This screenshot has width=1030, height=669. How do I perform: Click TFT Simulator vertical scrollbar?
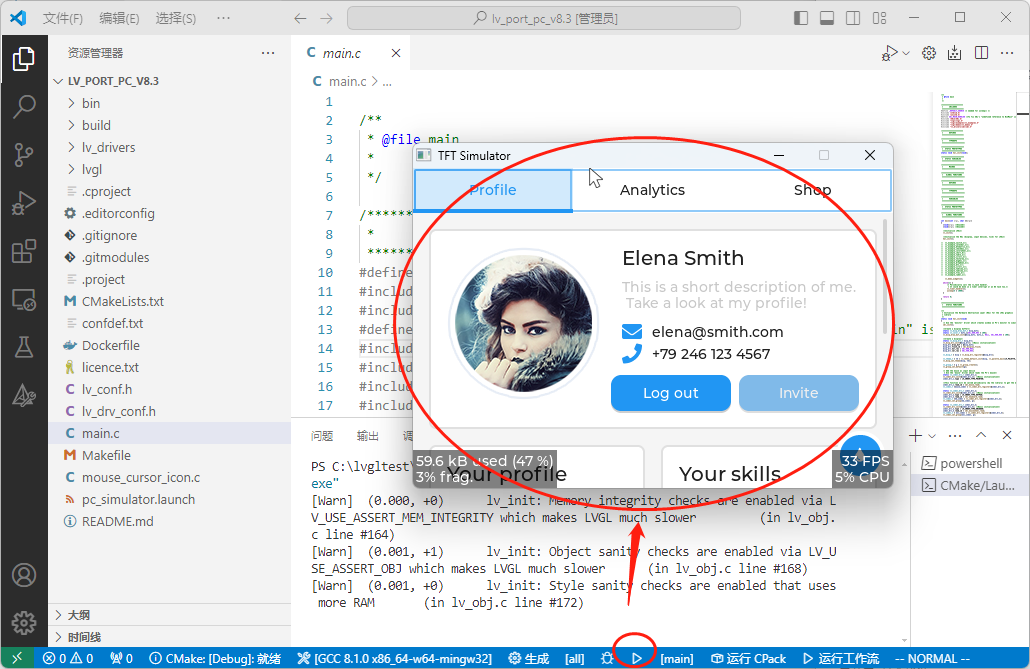coord(885,276)
